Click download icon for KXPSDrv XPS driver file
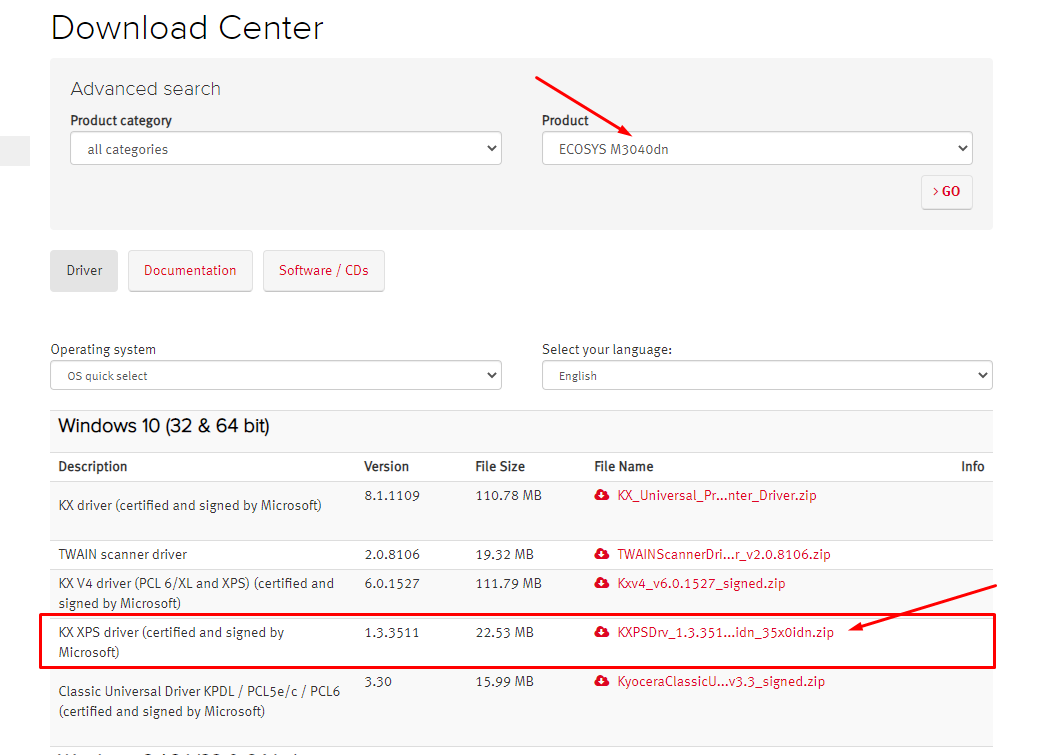Screen dimensions: 1053x755 [602, 632]
